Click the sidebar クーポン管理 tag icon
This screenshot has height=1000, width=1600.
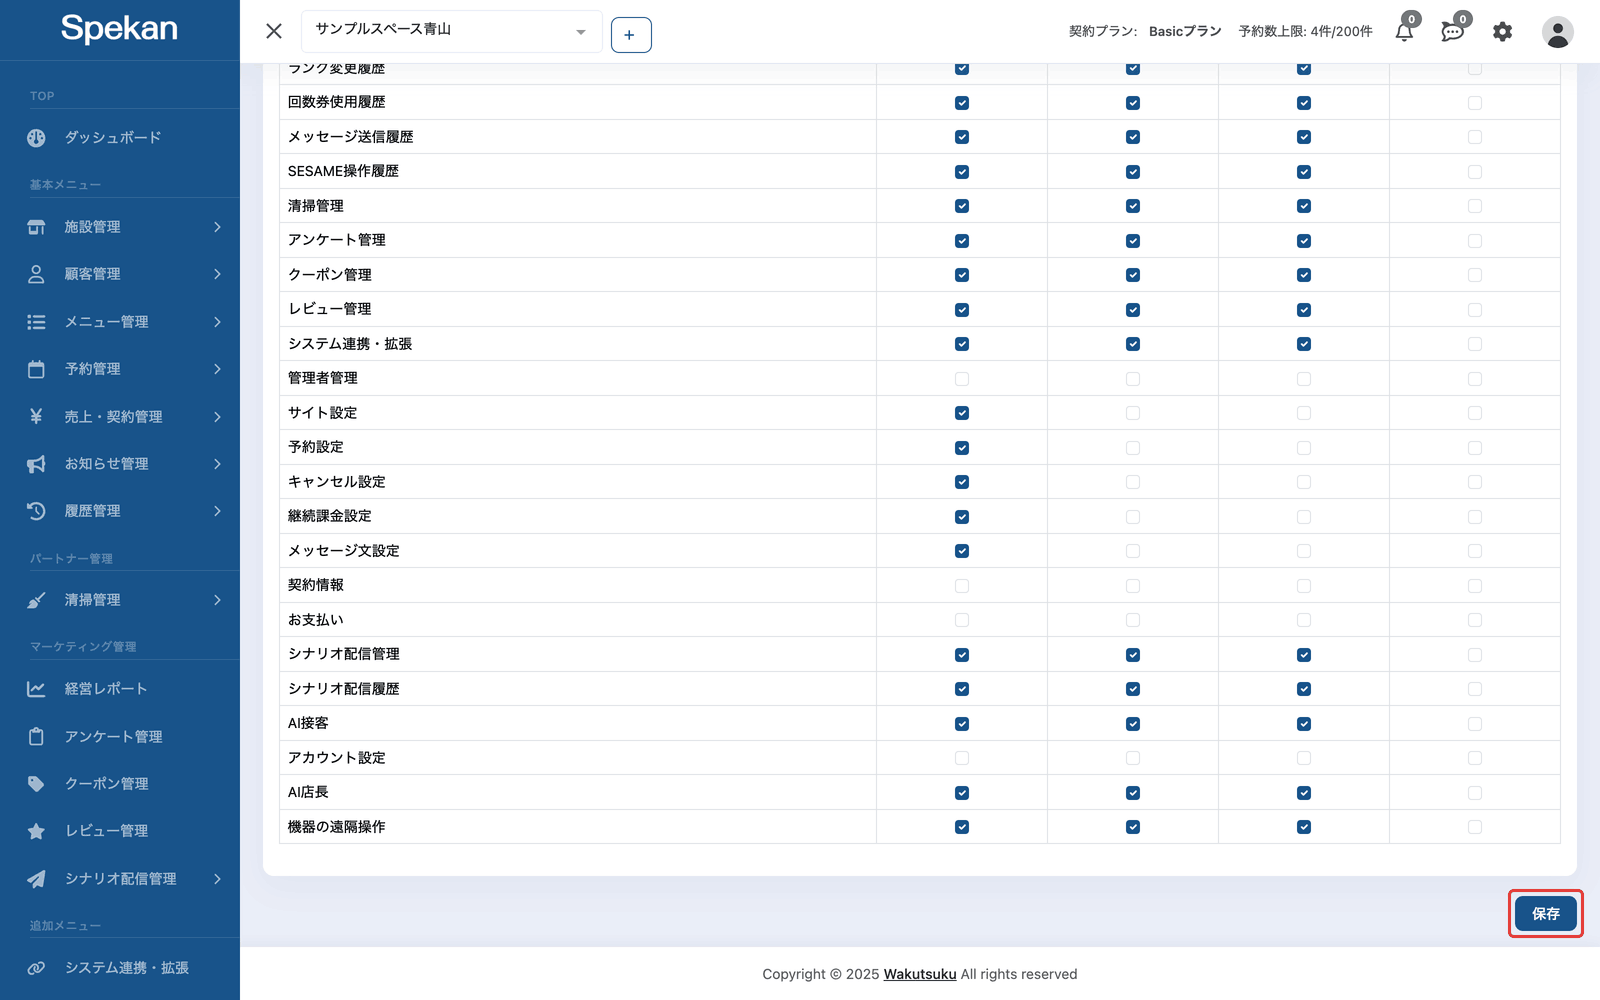(36, 784)
